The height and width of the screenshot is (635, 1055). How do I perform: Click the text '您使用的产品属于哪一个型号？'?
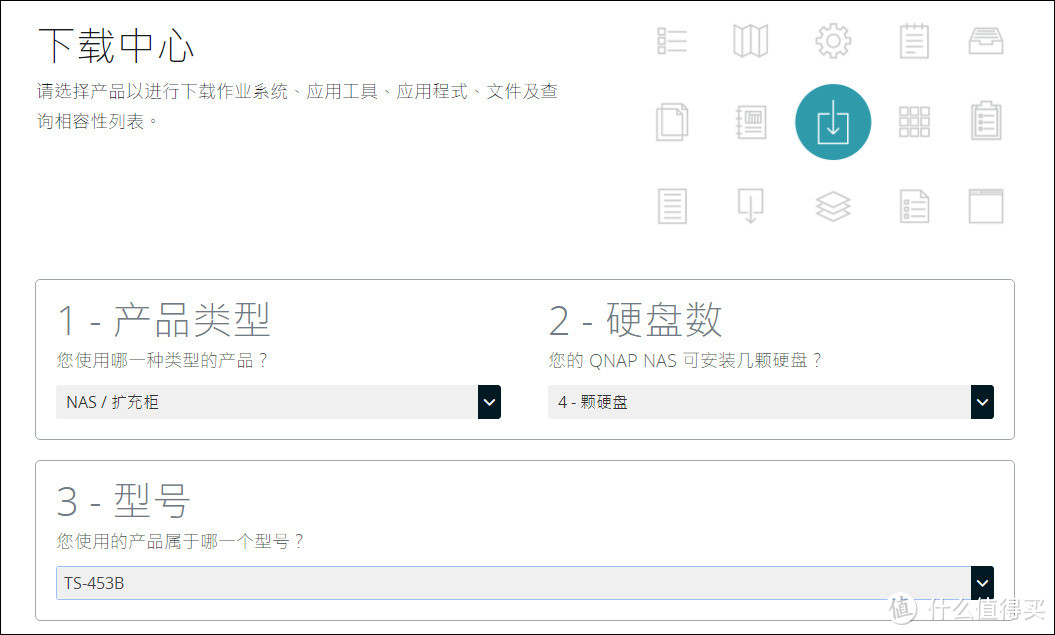pyautogui.click(x=180, y=541)
